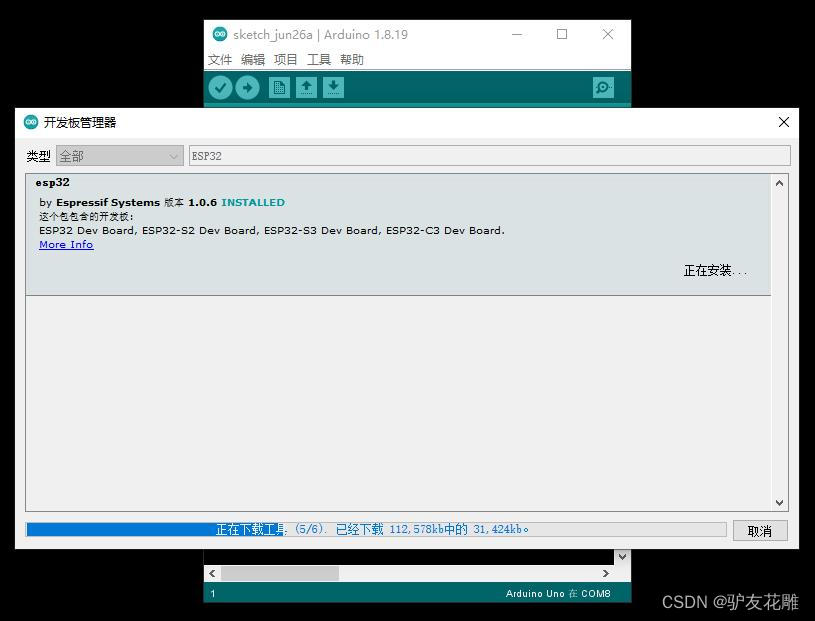The height and width of the screenshot is (621, 815).
Task: Open the 项目 menu
Action: pos(286,59)
